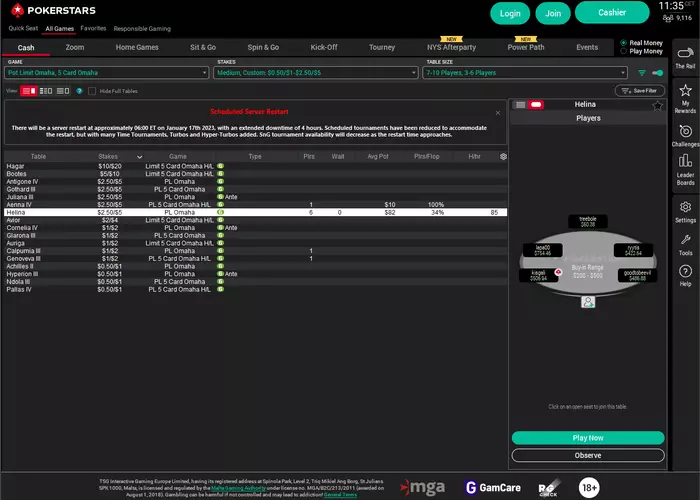Open Malta Gaming Authority link
Image resolution: width=700 pixels, height=500 pixels.
point(238,488)
